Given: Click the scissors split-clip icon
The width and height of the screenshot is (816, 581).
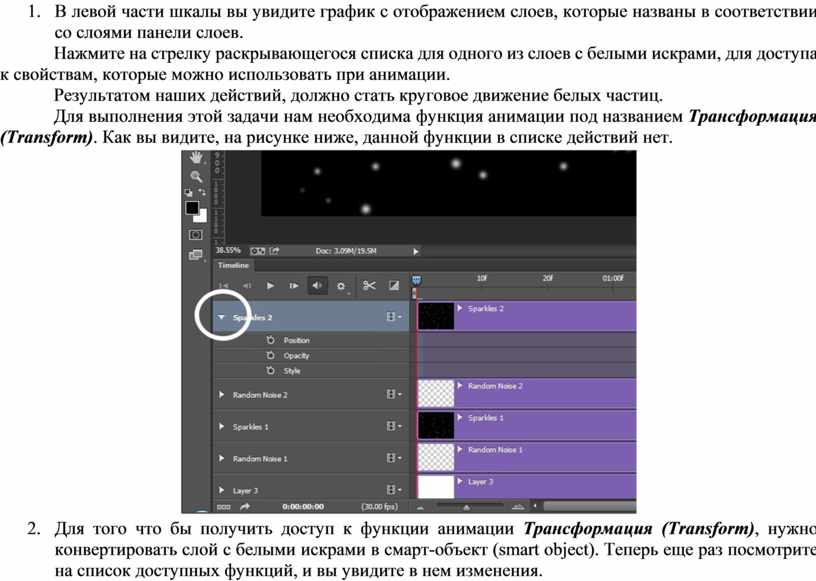Looking at the screenshot, I should [369, 286].
